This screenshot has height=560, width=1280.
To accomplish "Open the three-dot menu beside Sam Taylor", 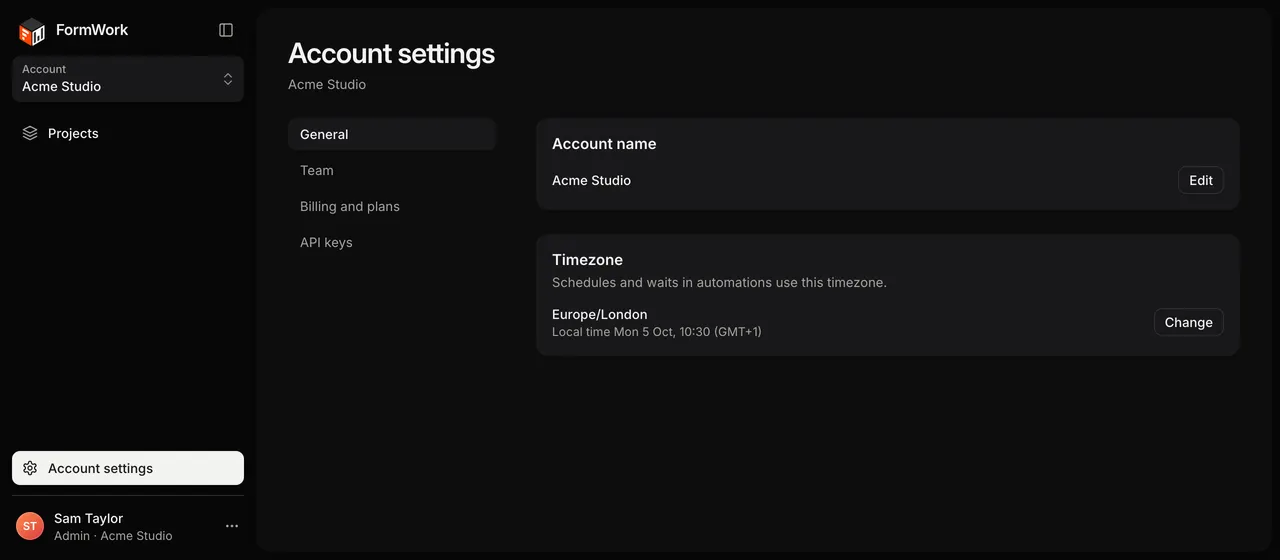I will pyautogui.click(x=232, y=526).
